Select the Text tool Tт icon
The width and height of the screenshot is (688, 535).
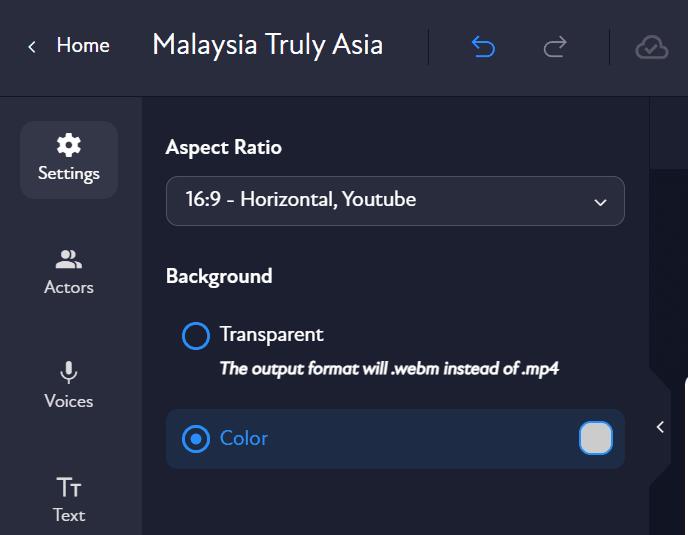click(69, 488)
